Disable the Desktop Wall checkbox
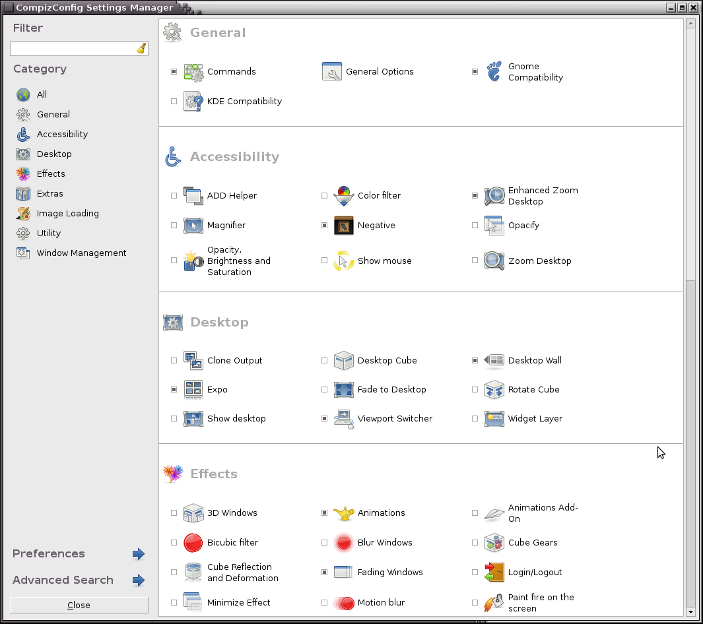 click(x=475, y=361)
